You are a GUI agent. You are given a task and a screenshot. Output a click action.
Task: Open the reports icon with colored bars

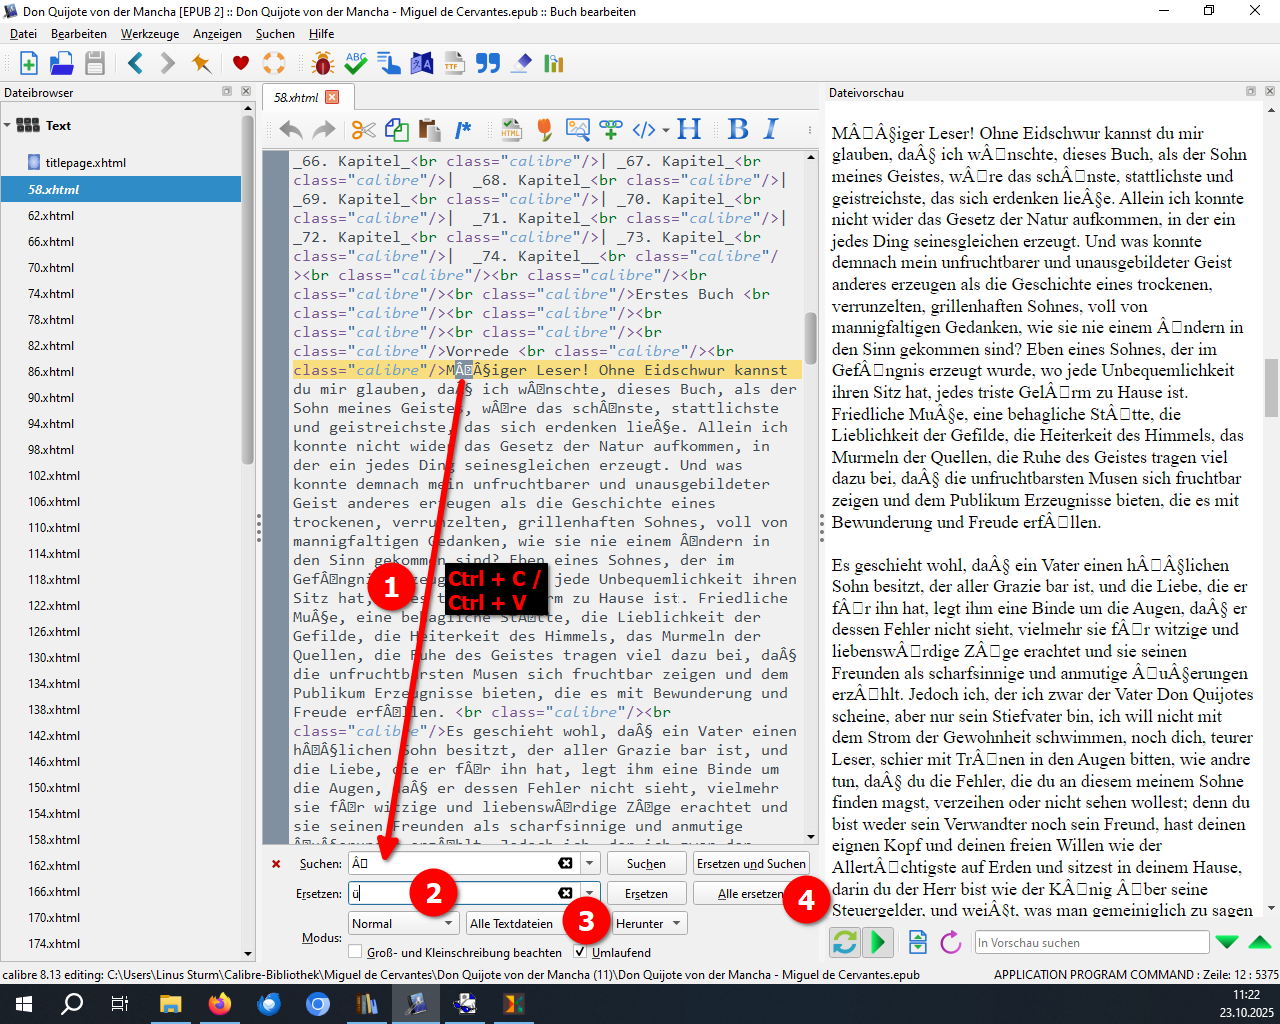[554, 64]
